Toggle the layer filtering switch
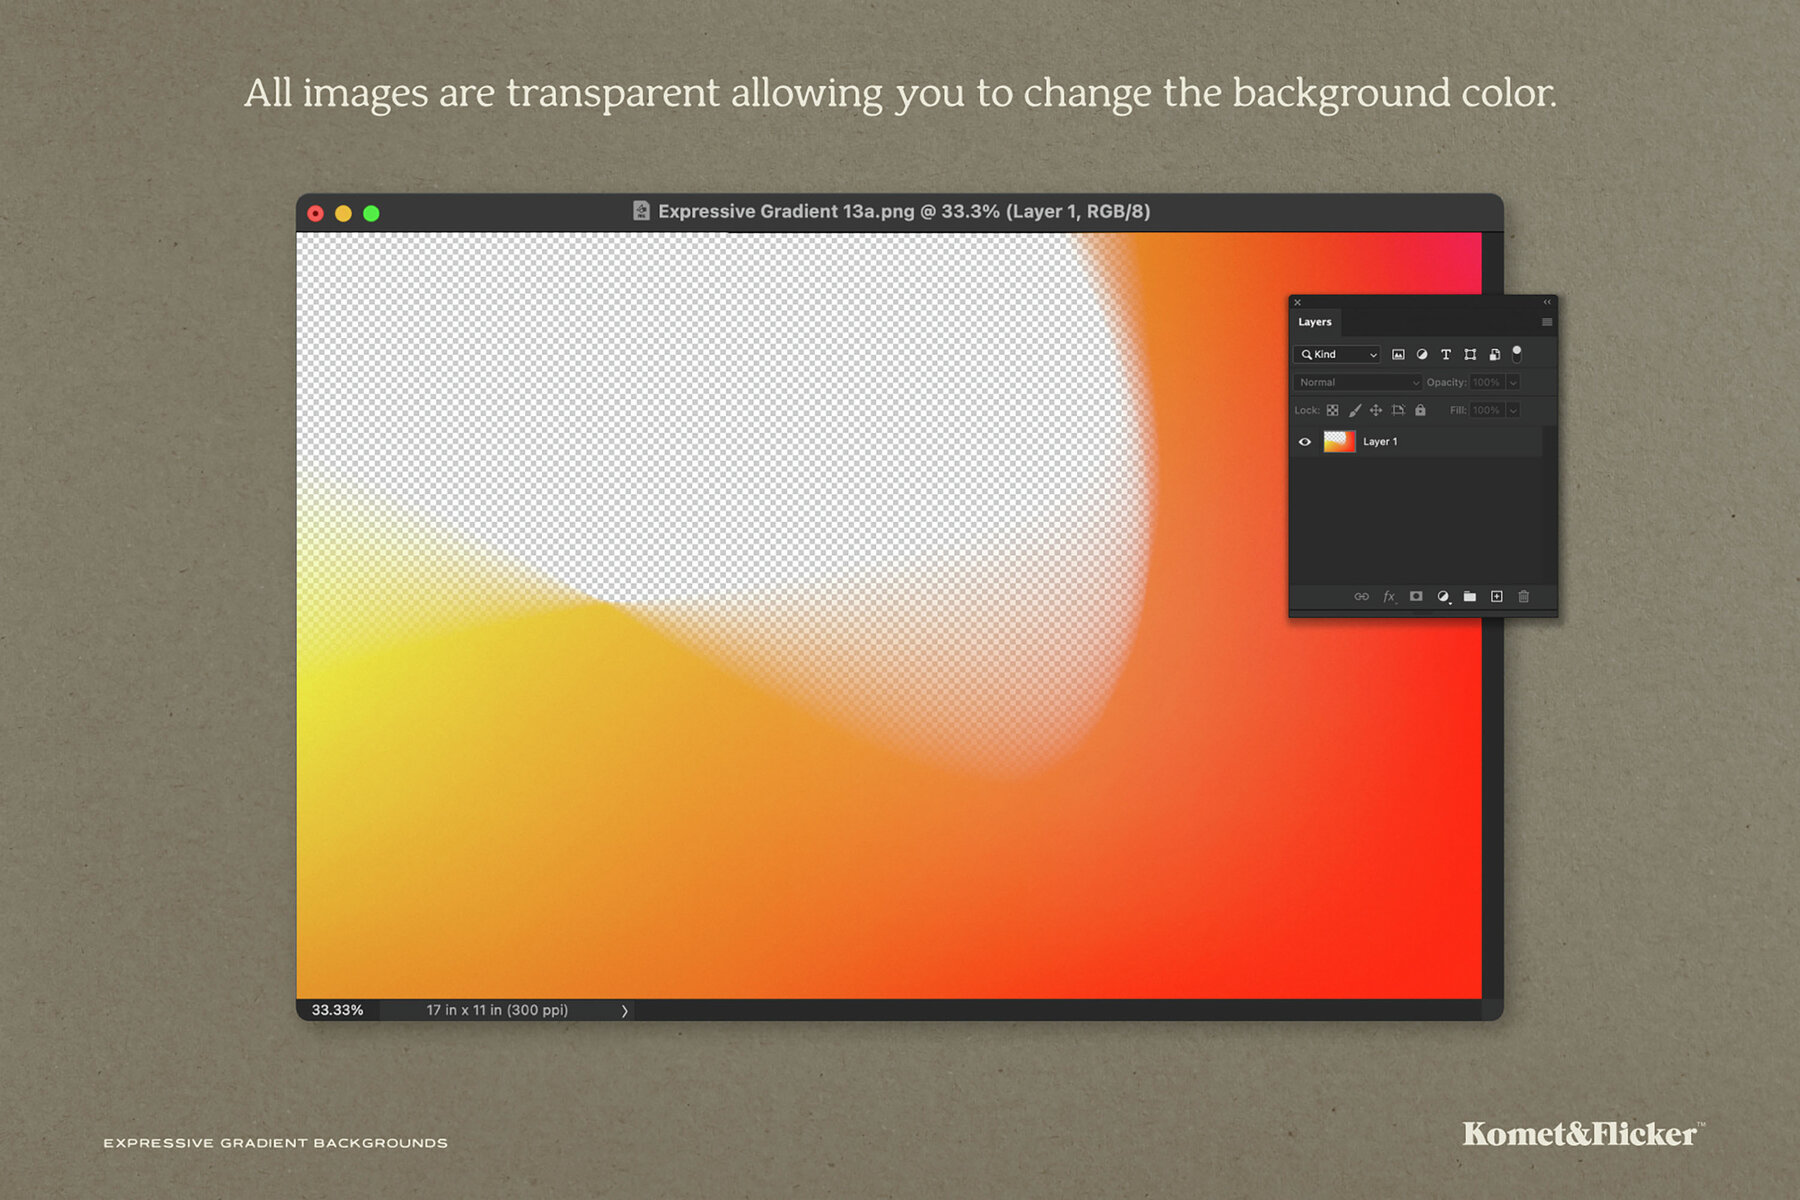 (1517, 355)
